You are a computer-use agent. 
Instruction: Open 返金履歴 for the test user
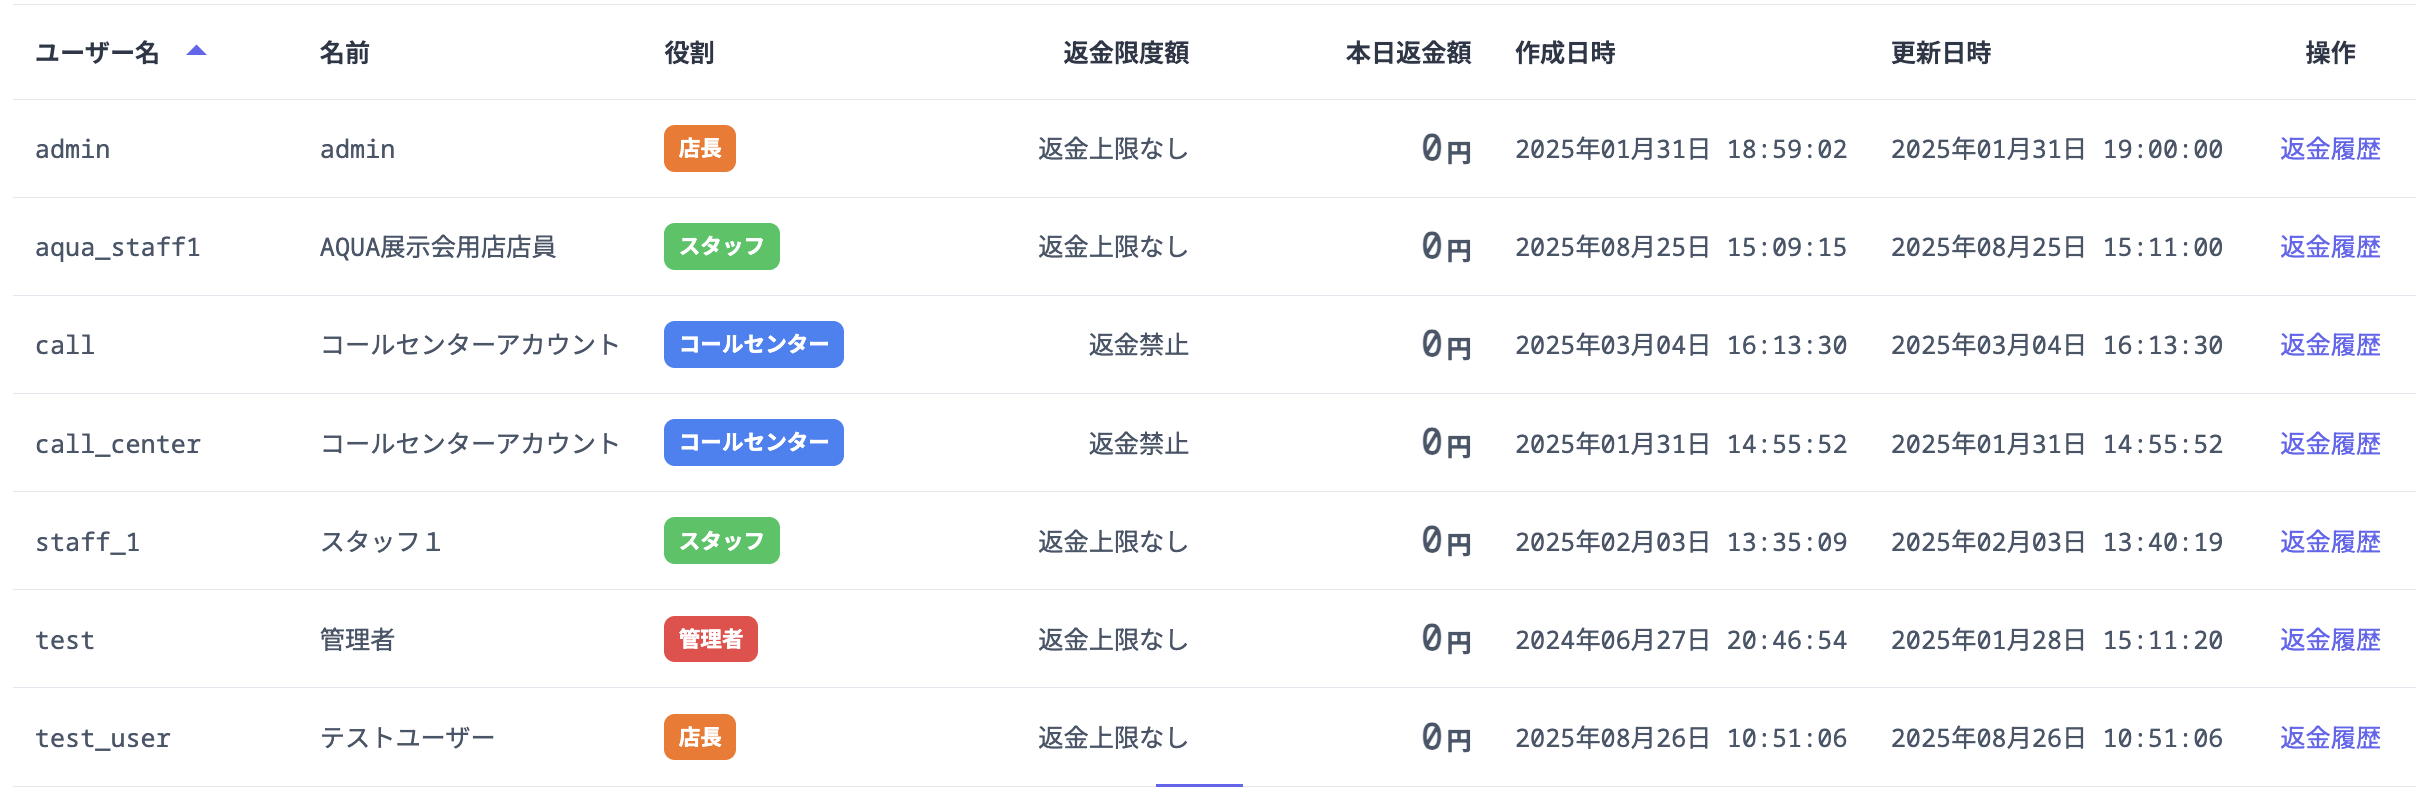tap(2329, 639)
